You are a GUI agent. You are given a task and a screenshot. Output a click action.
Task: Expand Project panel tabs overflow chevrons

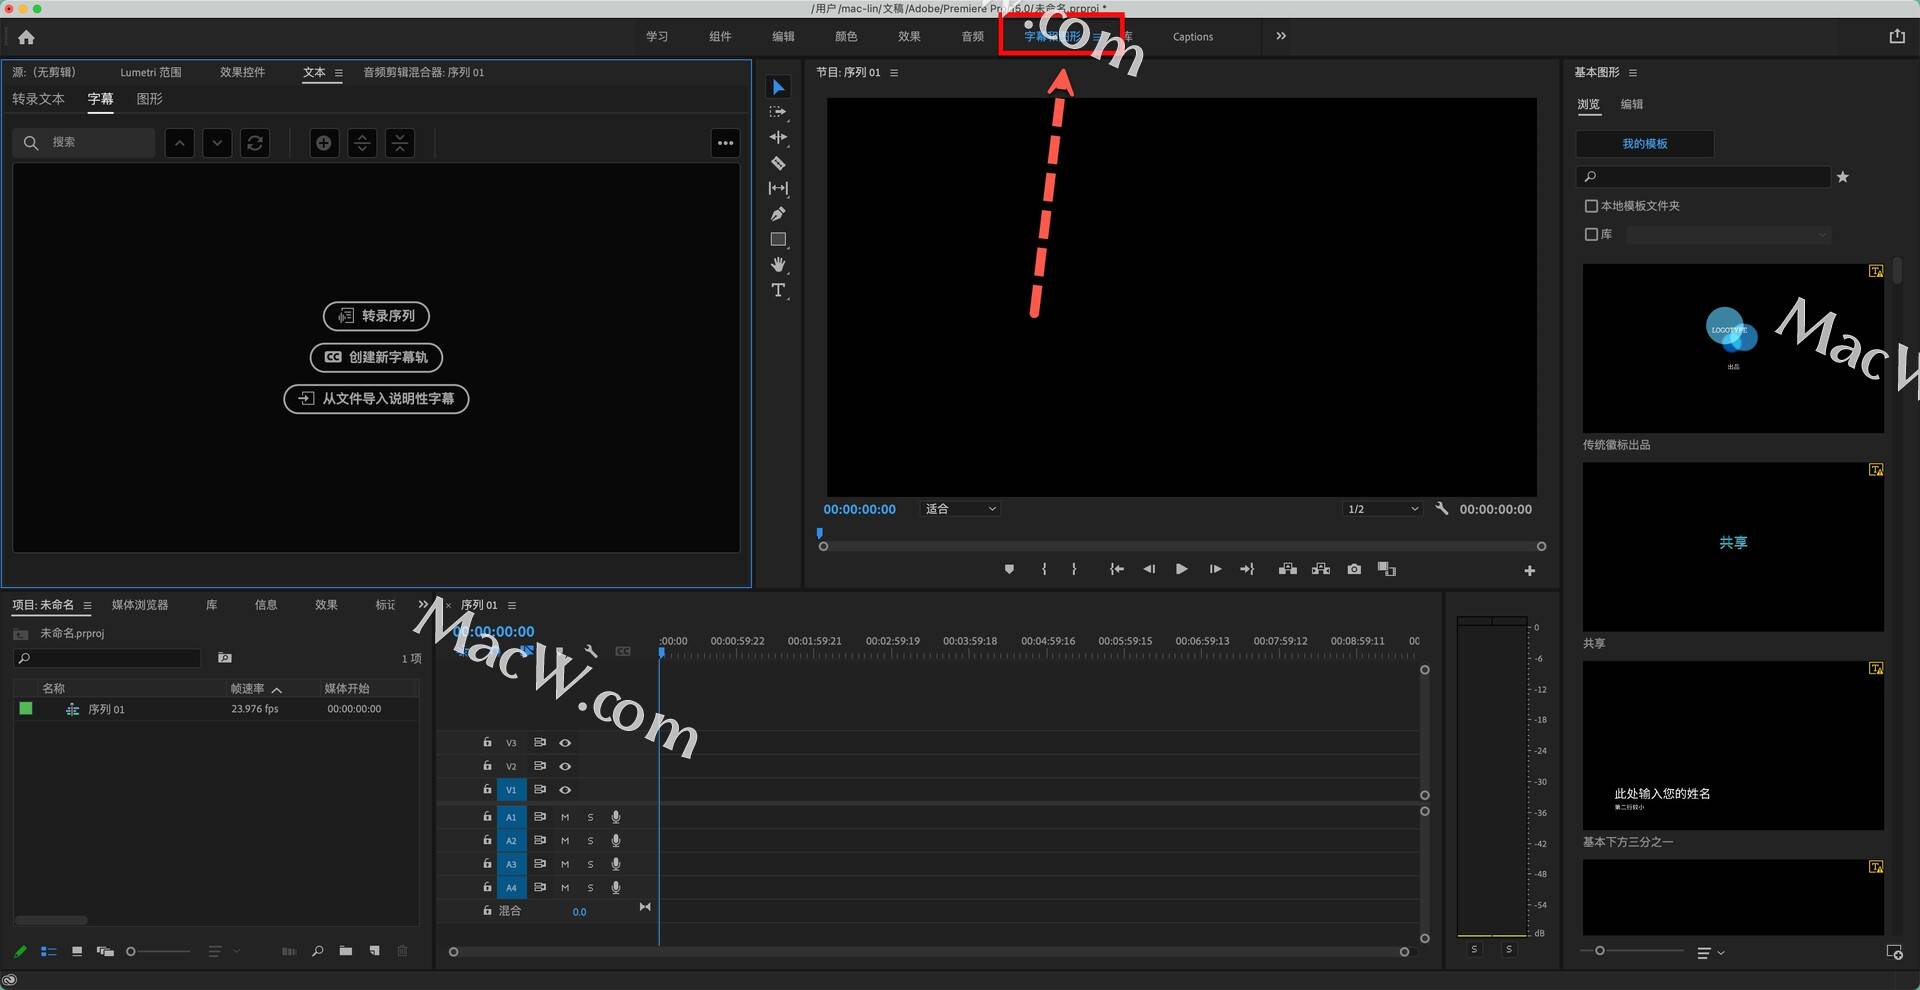point(423,604)
